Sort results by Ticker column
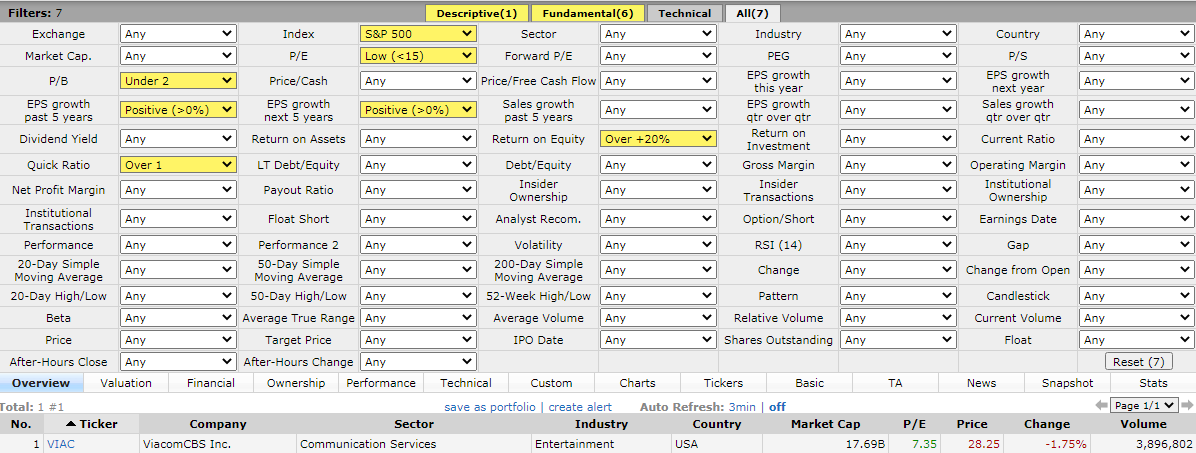1196x453 pixels. click(x=92, y=424)
